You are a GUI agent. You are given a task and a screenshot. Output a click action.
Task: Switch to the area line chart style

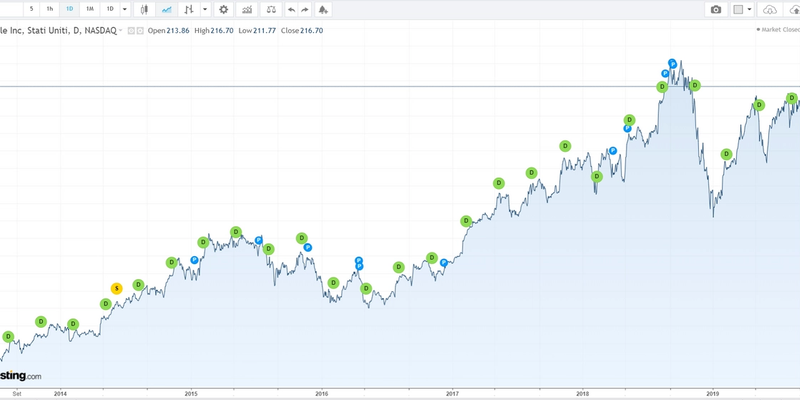166,9
